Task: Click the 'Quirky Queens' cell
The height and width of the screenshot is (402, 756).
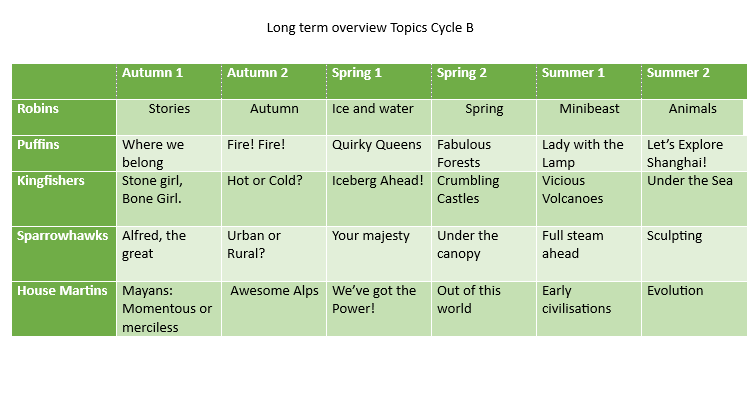Action: pos(376,145)
